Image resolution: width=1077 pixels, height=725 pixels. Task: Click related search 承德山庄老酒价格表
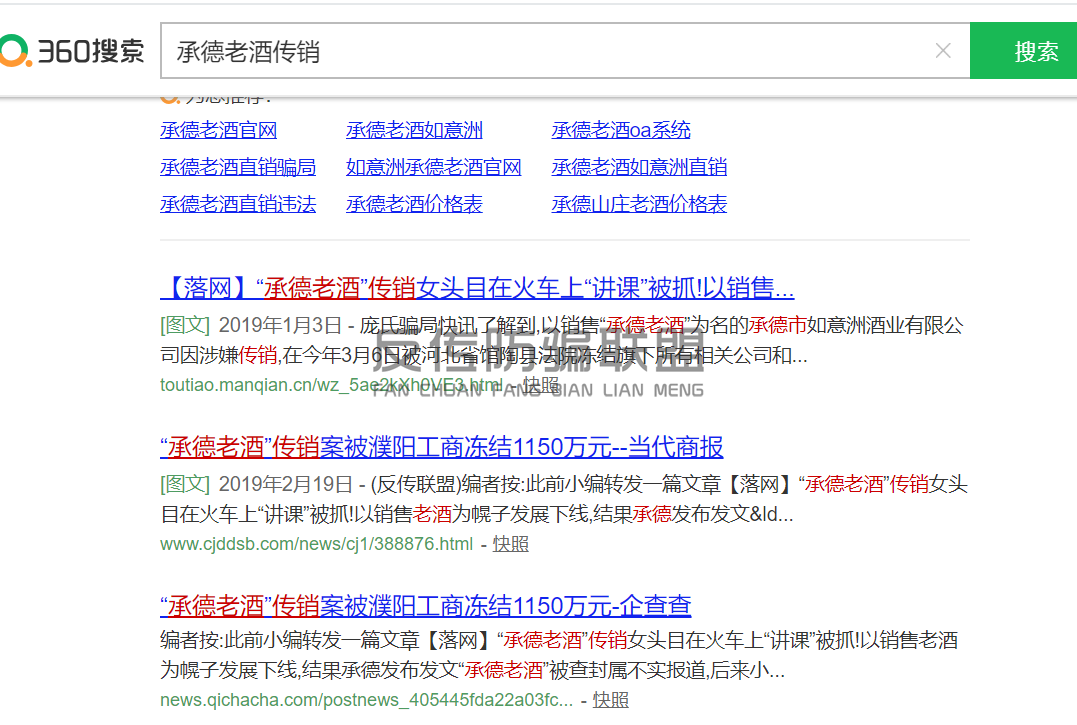(x=639, y=204)
